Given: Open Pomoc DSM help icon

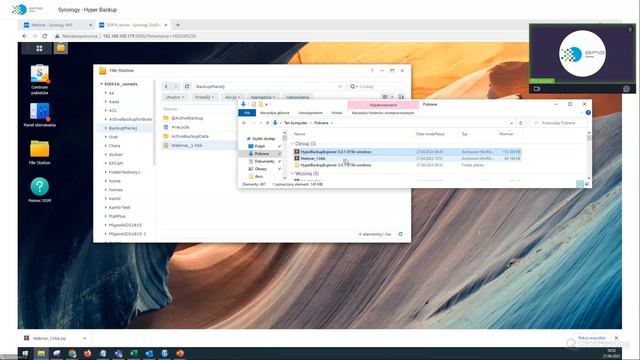Looking at the screenshot, I should 40,190.
